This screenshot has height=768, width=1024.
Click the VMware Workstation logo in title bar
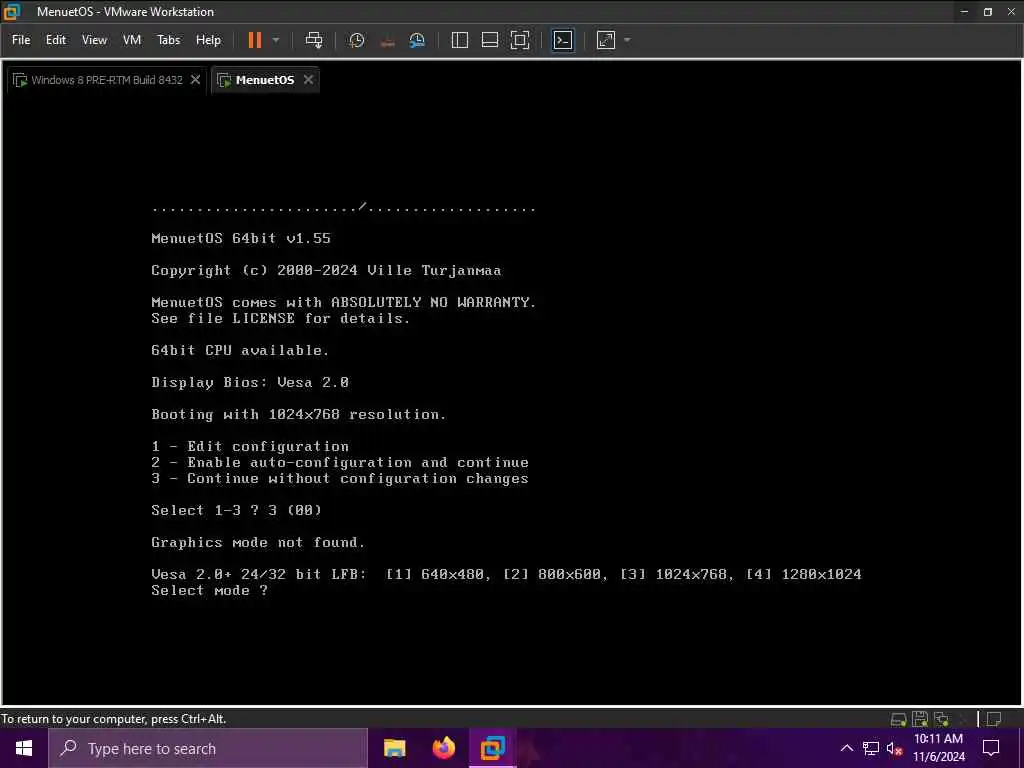coord(12,11)
